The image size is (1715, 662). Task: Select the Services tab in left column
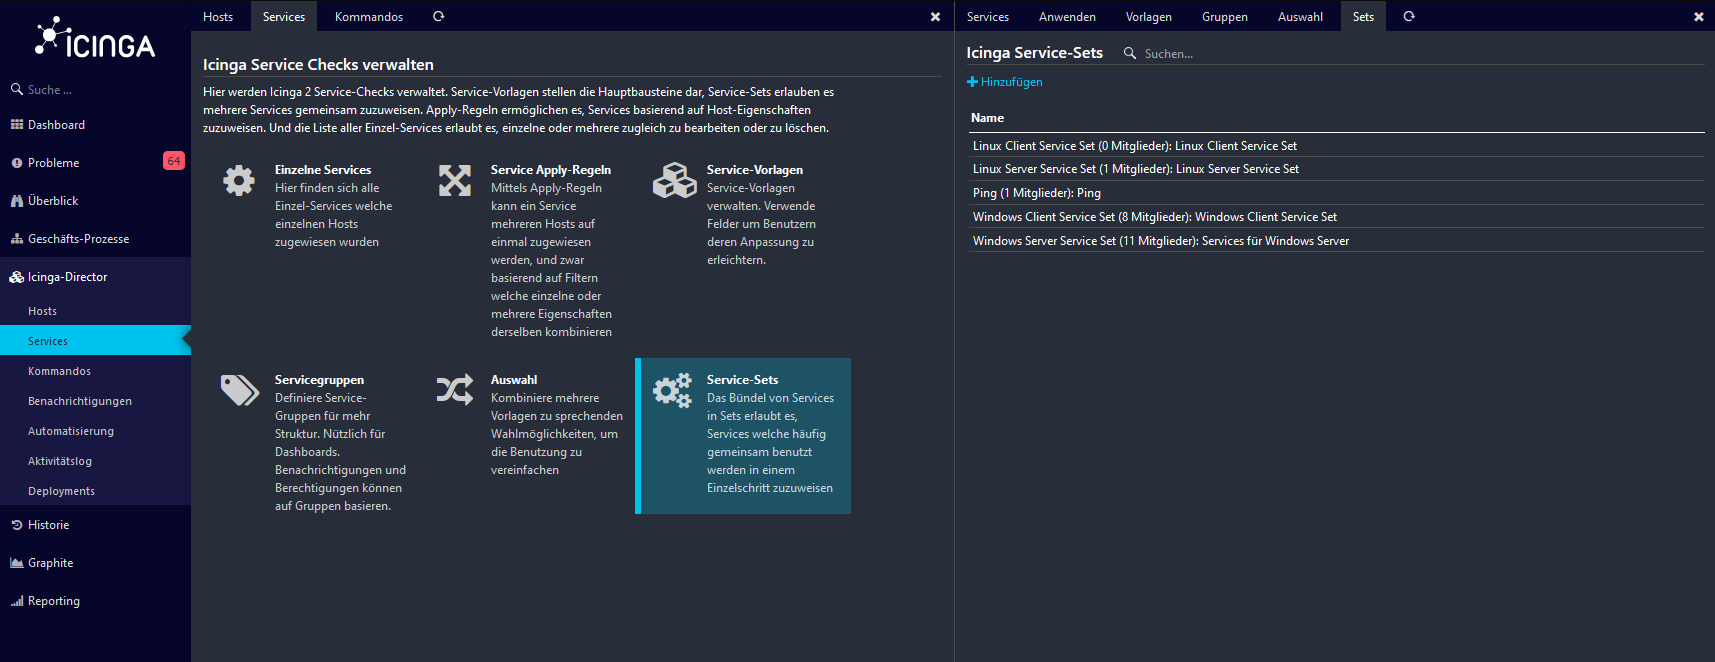click(284, 16)
